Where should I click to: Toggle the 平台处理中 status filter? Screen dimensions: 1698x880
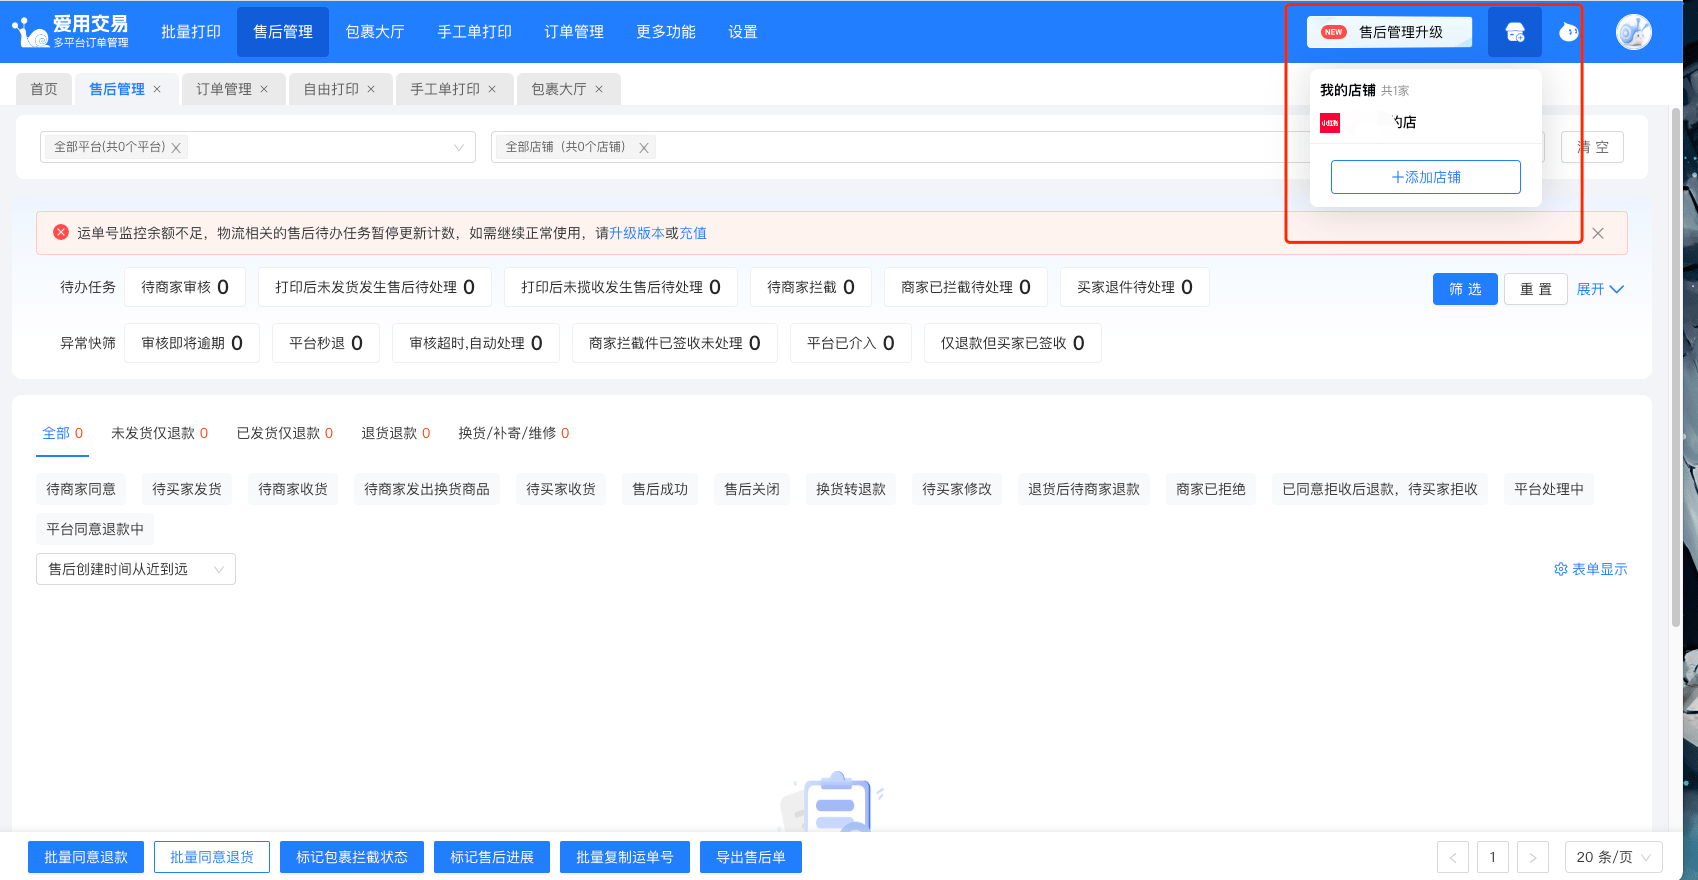[1548, 489]
